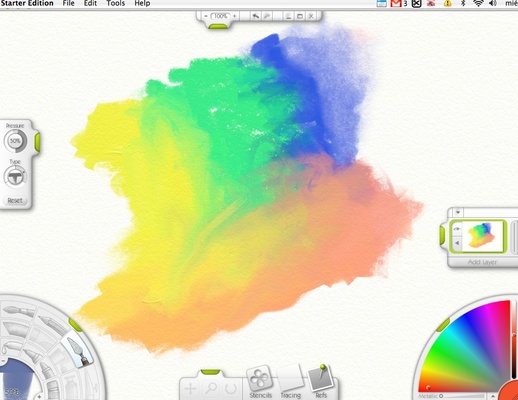Viewport: 518px width, 400px height.
Task: Open the File menu
Action: coord(69,3)
